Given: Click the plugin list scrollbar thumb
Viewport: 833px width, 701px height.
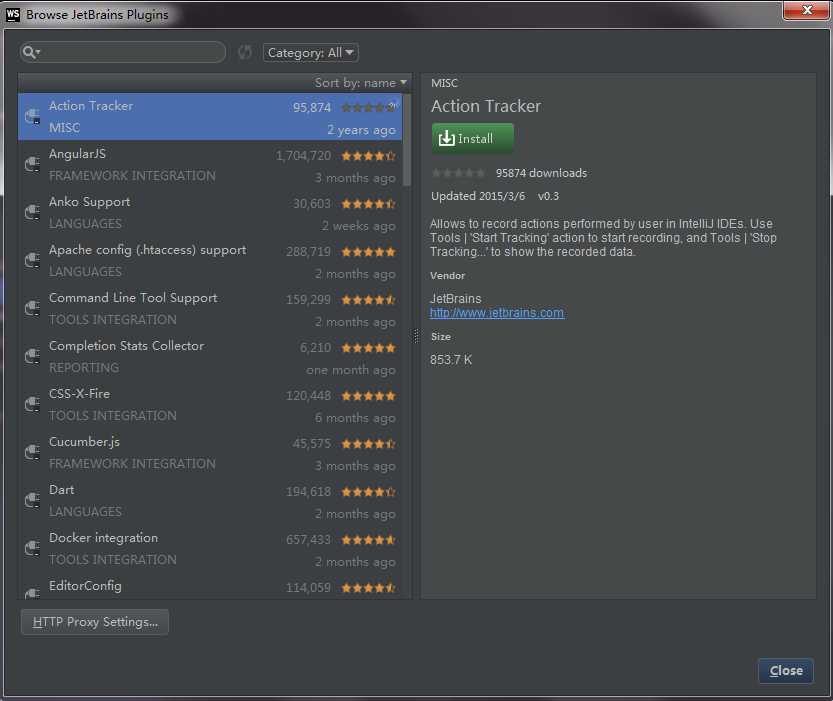Looking at the screenshot, I should tap(407, 140).
